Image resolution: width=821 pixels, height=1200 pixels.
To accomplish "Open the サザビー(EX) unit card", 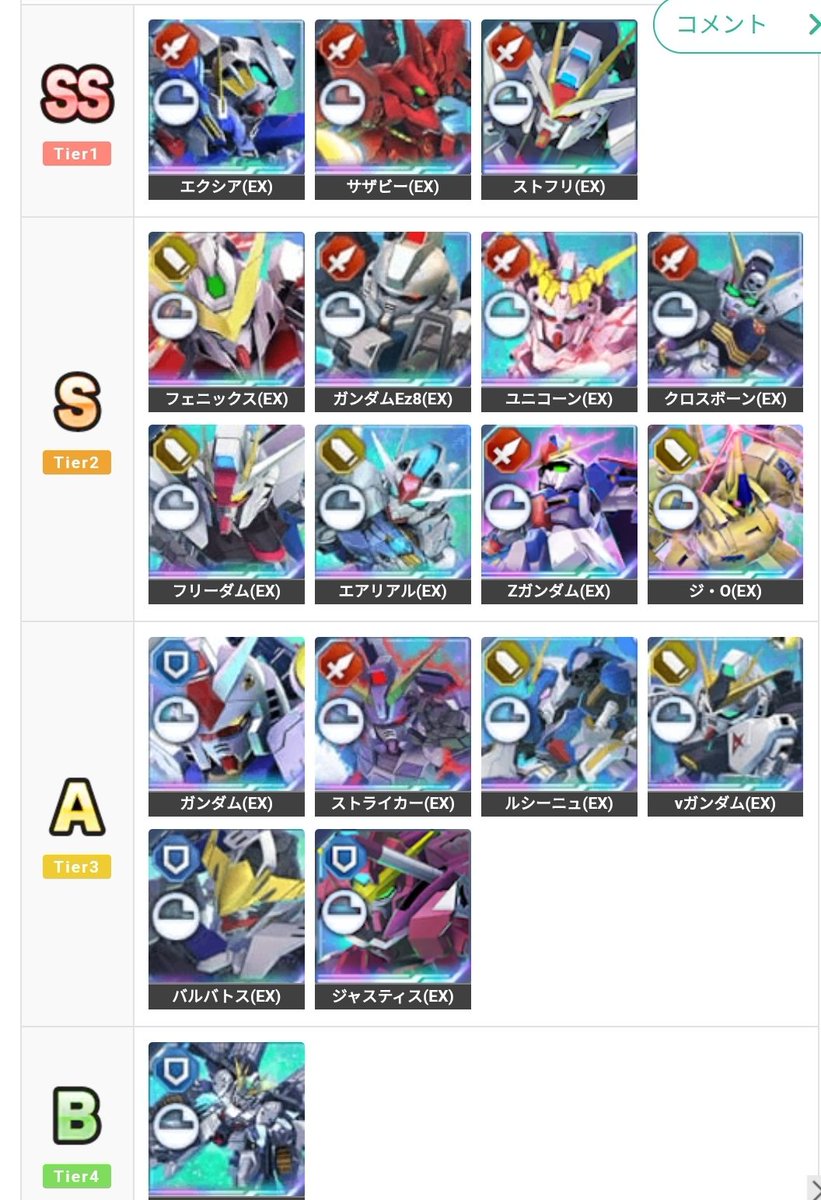I will (x=392, y=110).
